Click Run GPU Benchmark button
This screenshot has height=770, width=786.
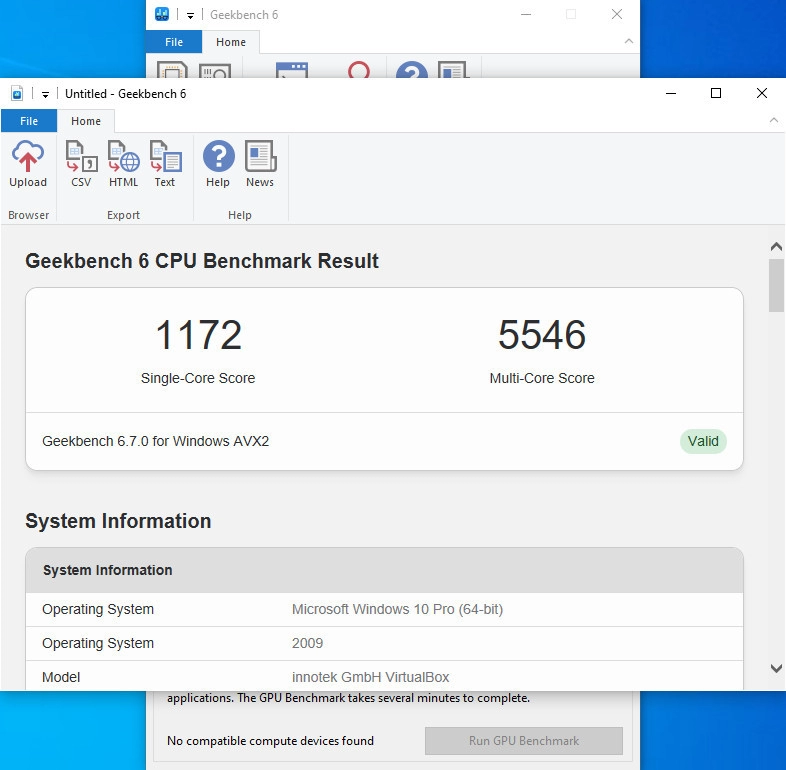click(x=524, y=741)
